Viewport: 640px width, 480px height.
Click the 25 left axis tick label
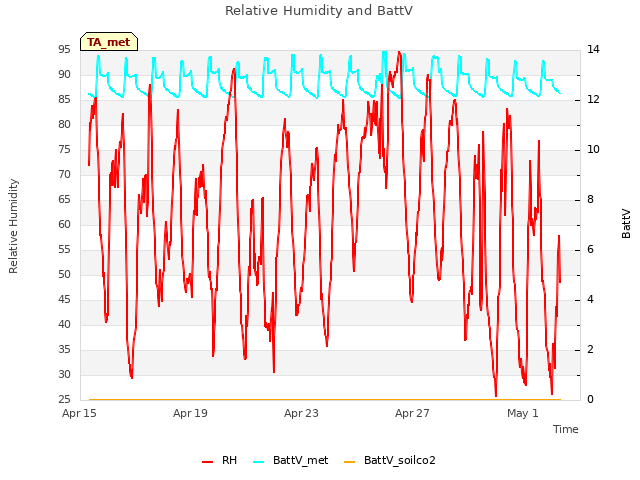point(64,399)
